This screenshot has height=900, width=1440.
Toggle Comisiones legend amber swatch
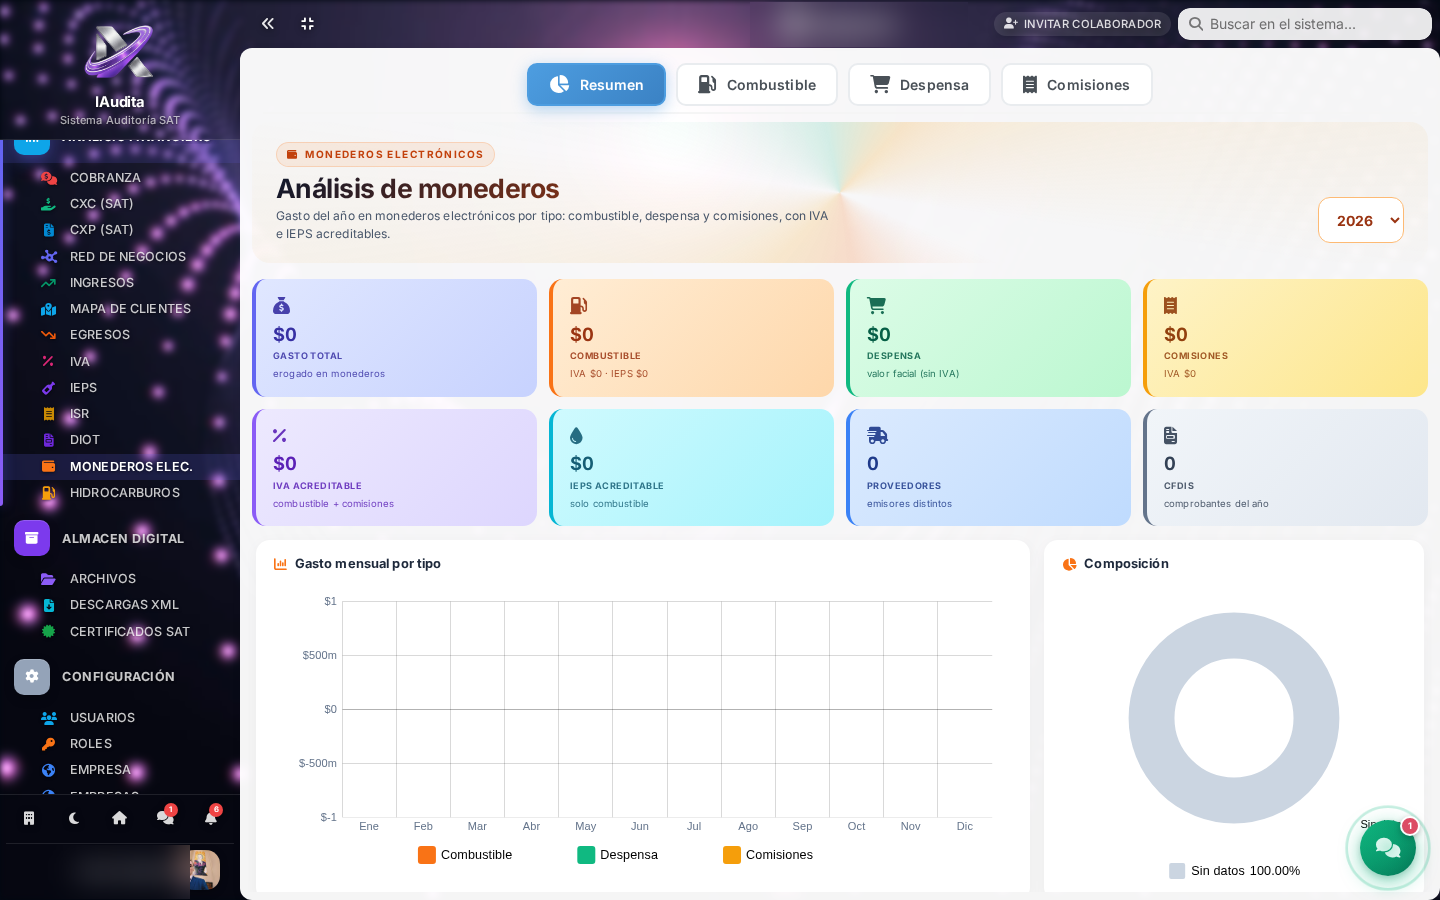point(732,855)
